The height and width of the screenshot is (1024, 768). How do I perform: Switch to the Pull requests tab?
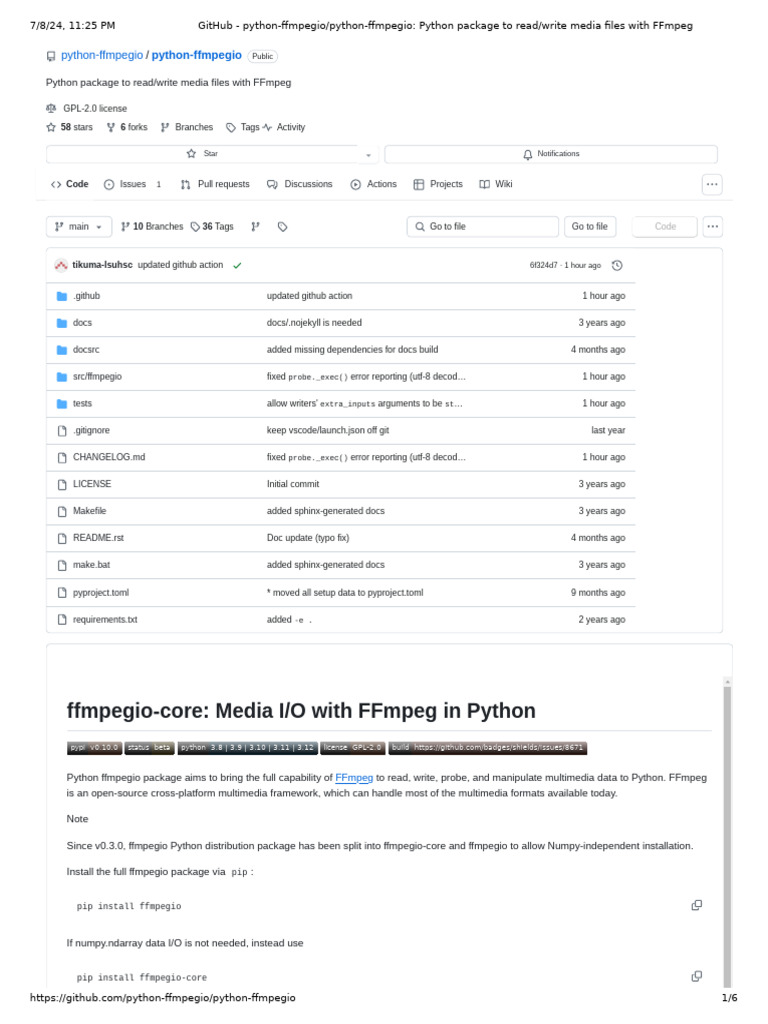[215, 184]
